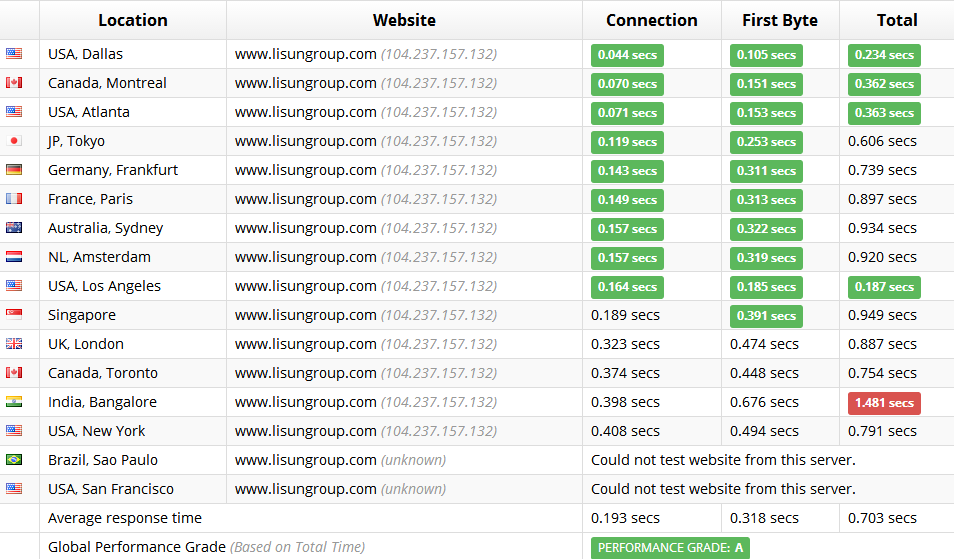This screenshot has width=954, height=559.
Task: Click the 0.791 secs New York total value
Action: pos(882,431)
